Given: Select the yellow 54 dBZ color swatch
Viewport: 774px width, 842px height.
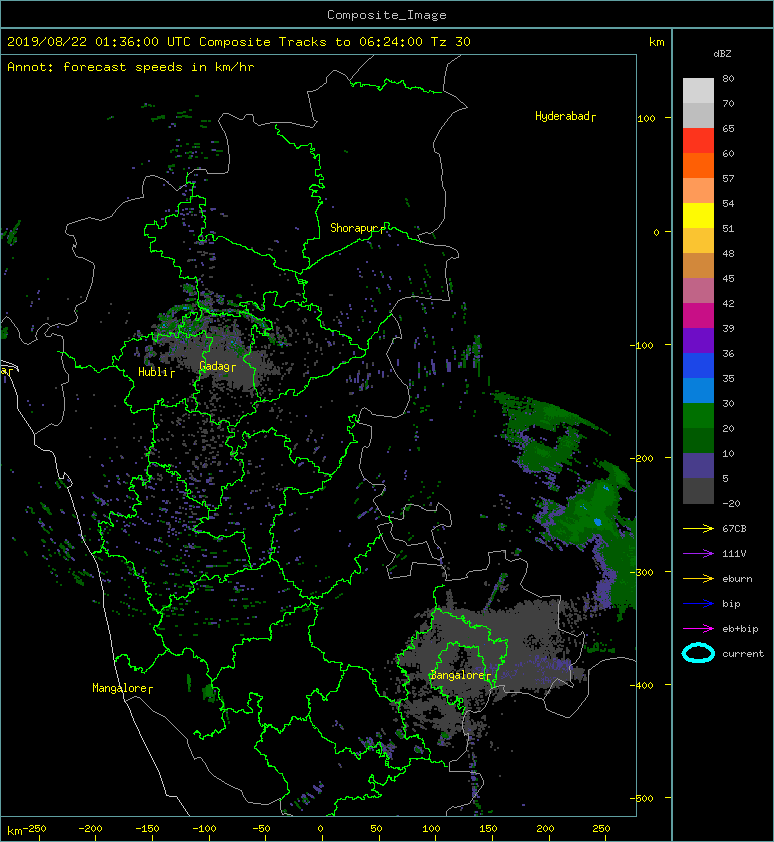Looking at the screenshot, I should tap(698, 215).
